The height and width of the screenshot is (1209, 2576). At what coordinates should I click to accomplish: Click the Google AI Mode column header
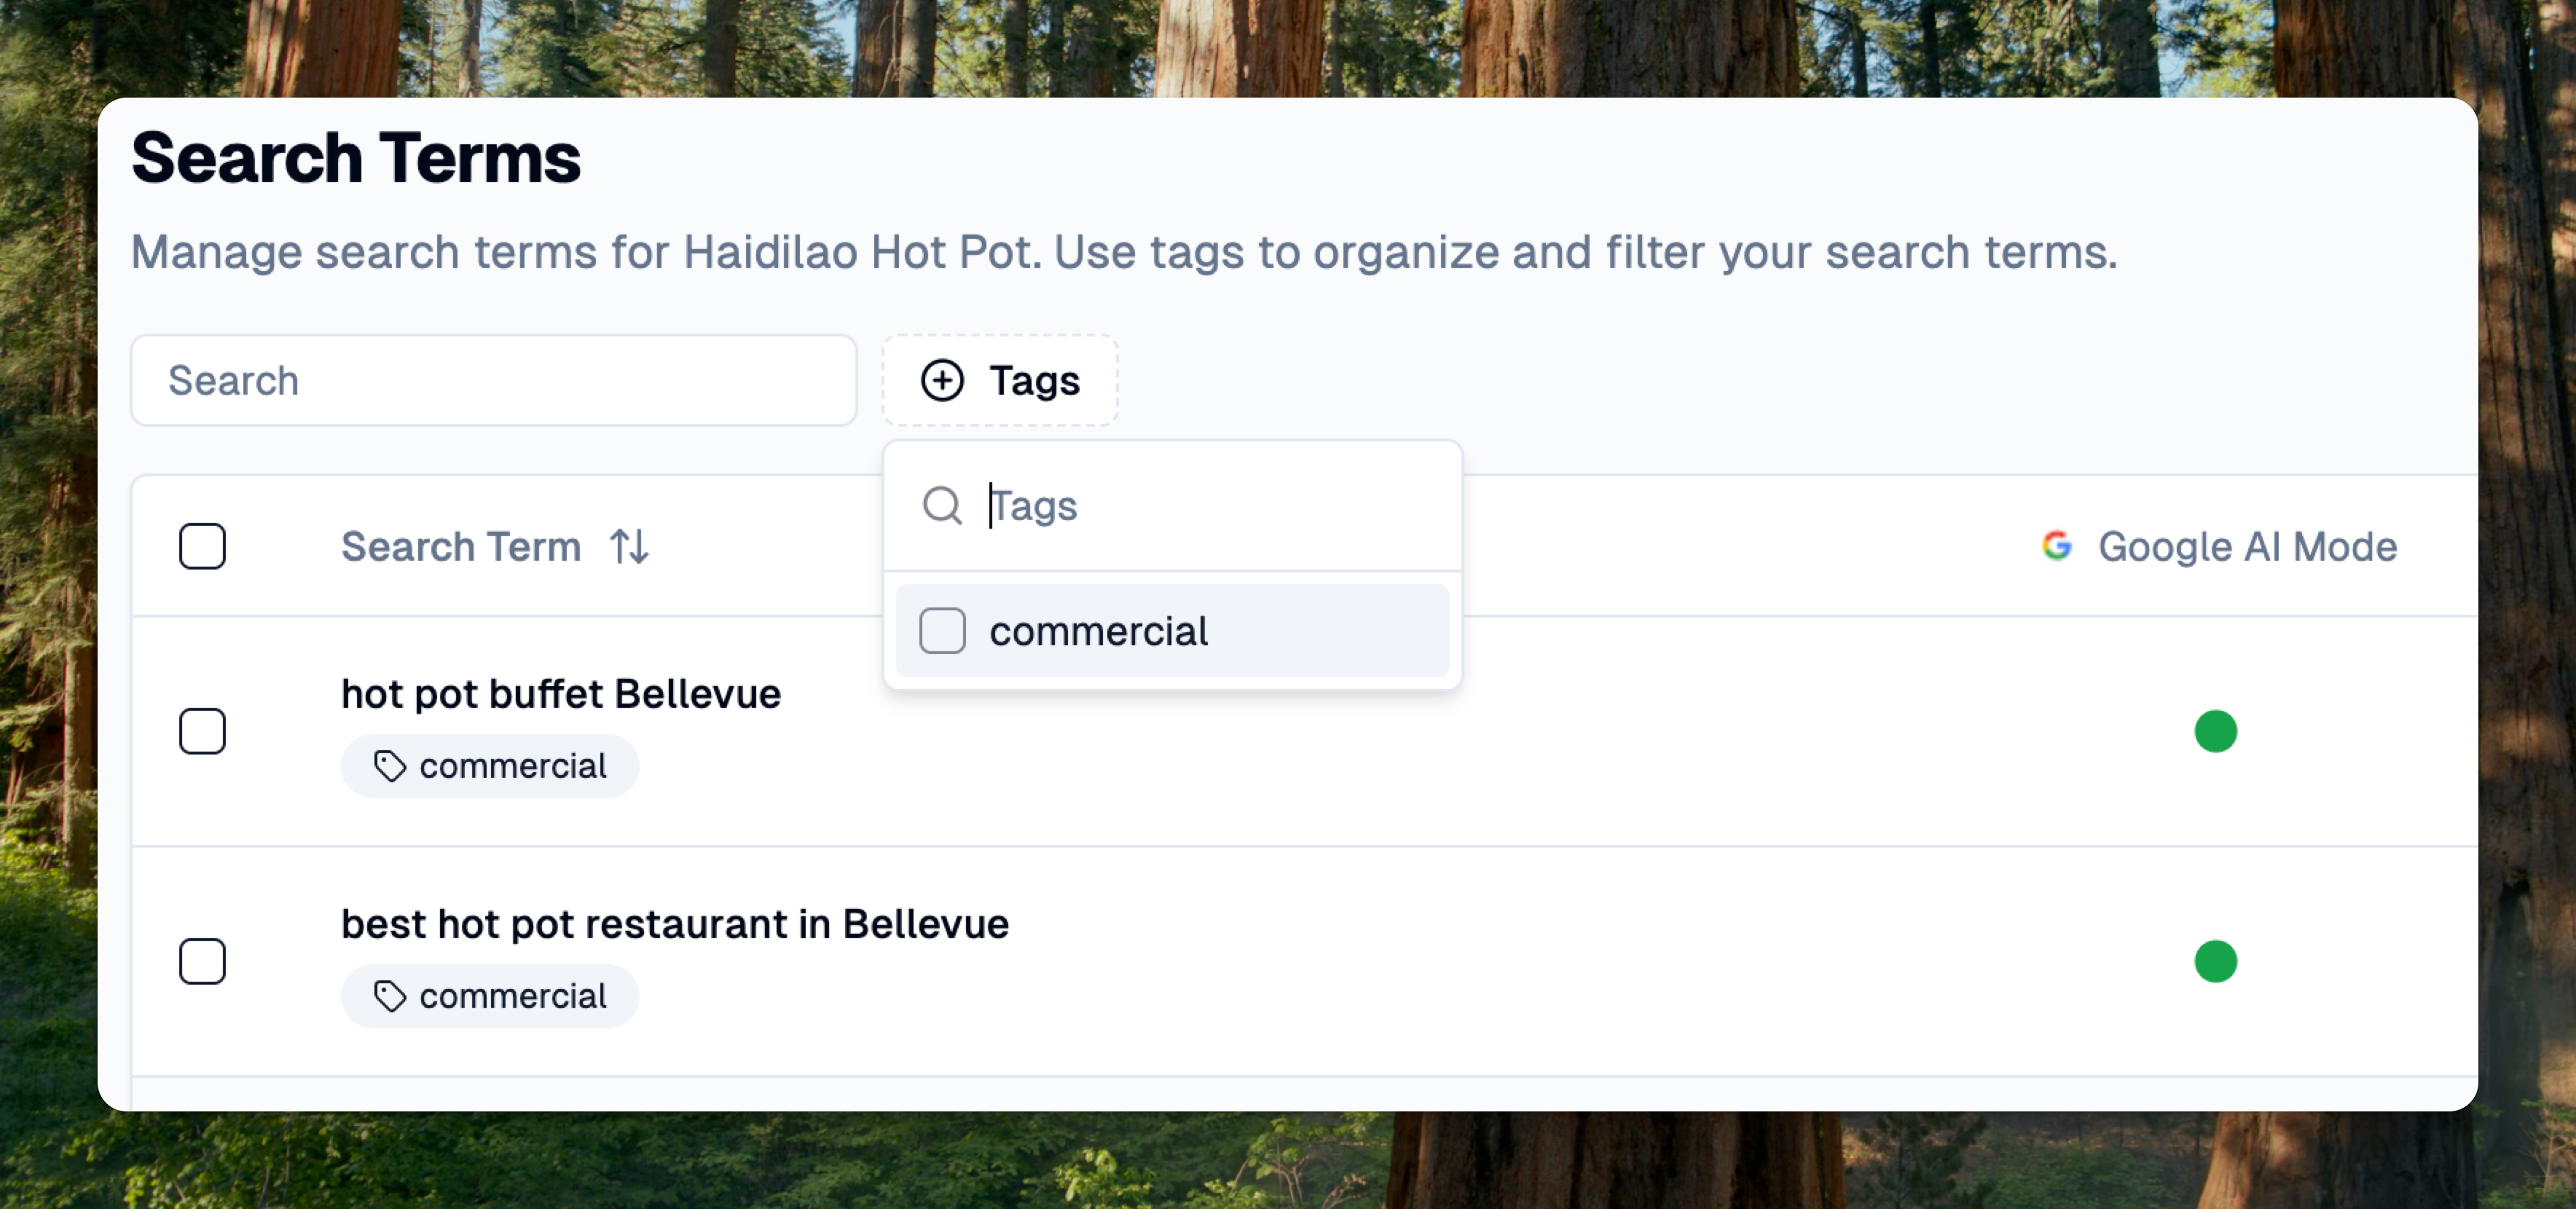pyautogui.click(x=2246, y=547)
